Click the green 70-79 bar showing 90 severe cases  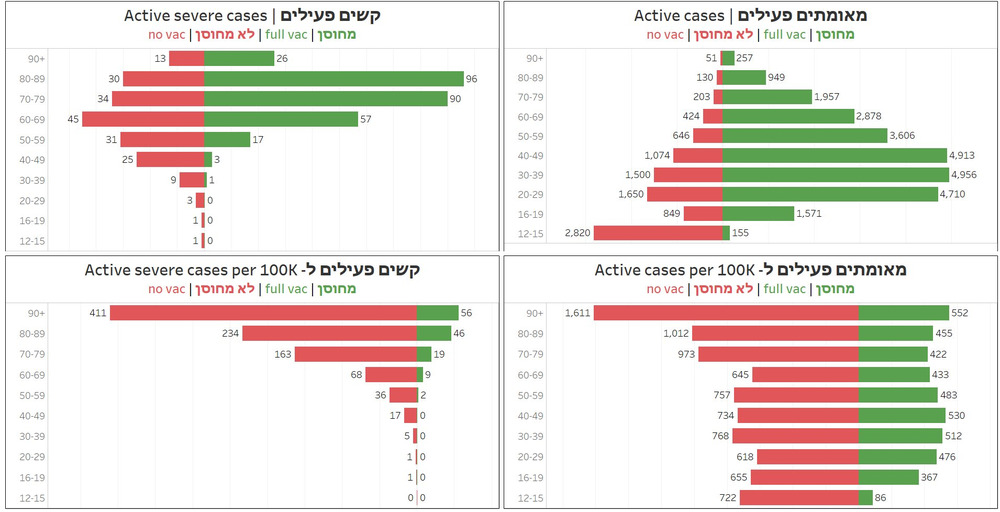click(325, 99)
